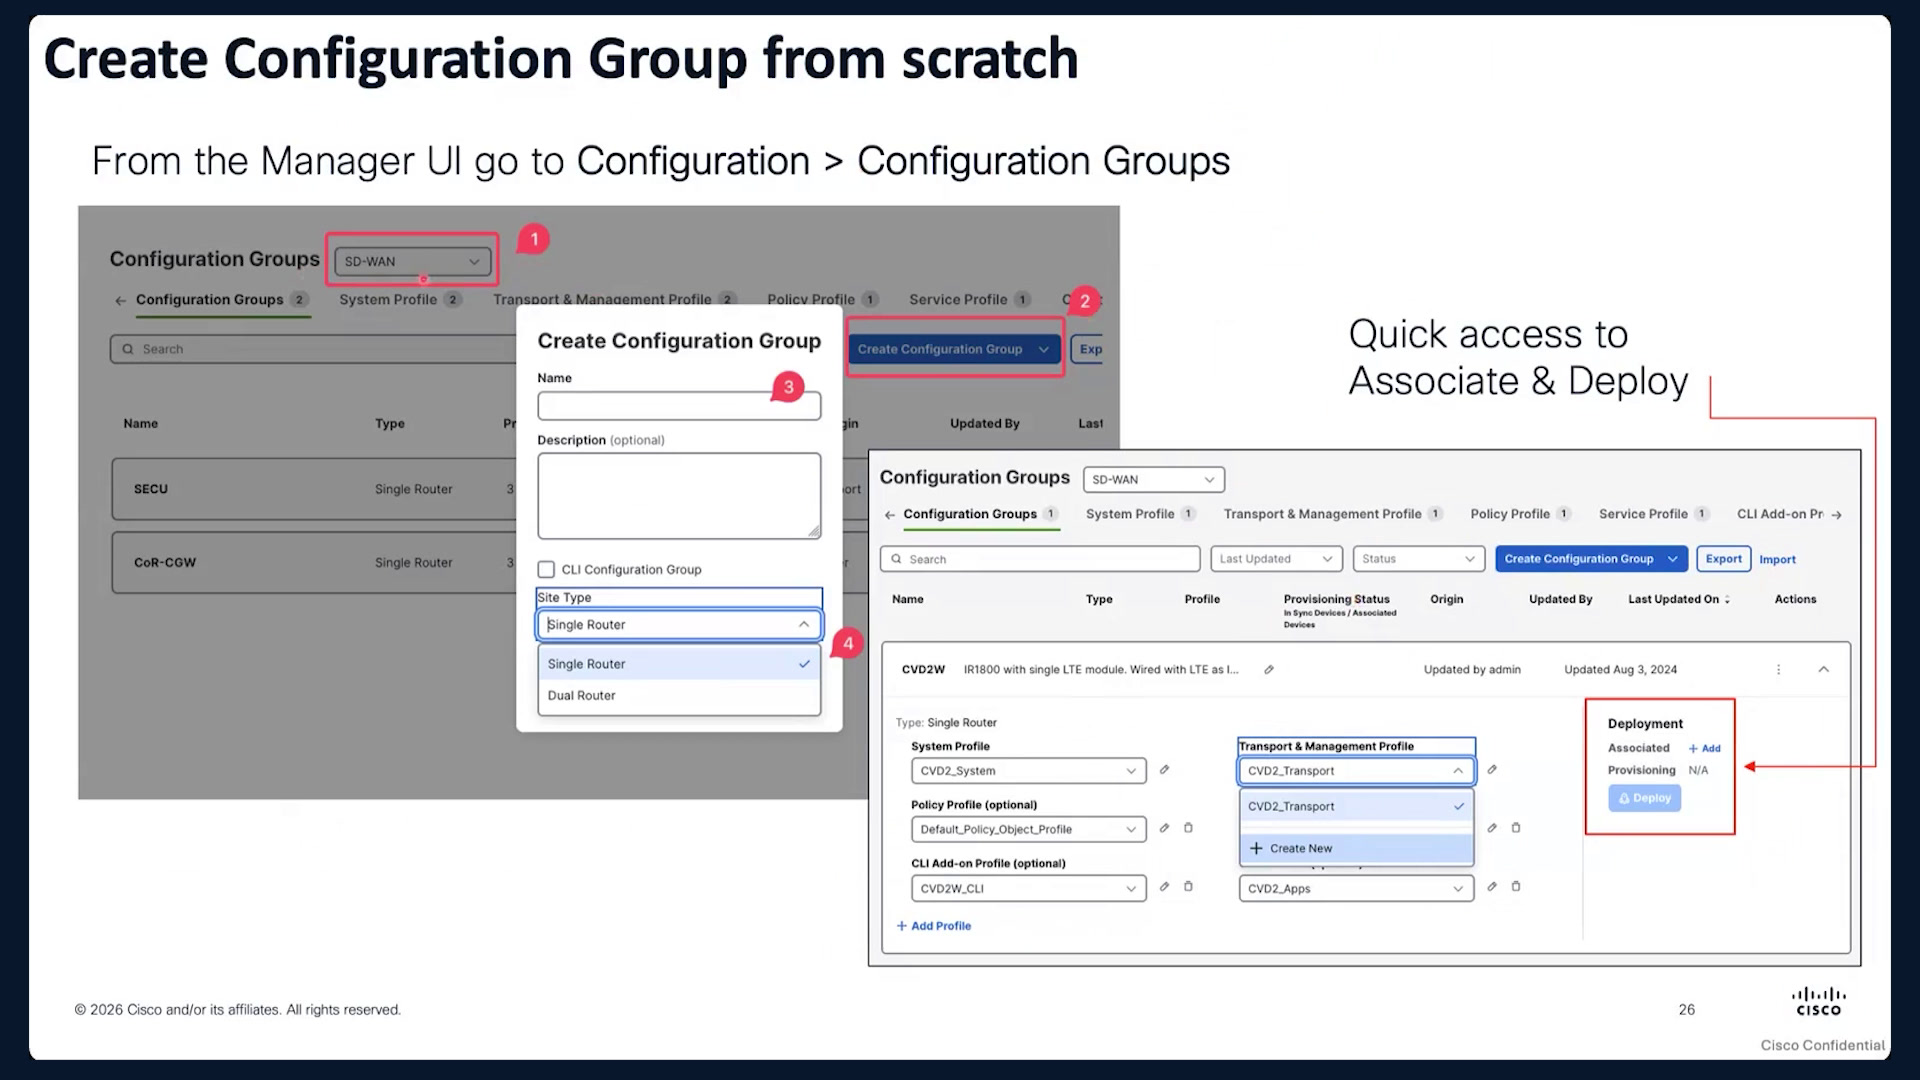Click Create Configuration Group in the right screenshot
This screenshot has width=1920, height=1080.
click(1591, 559)
